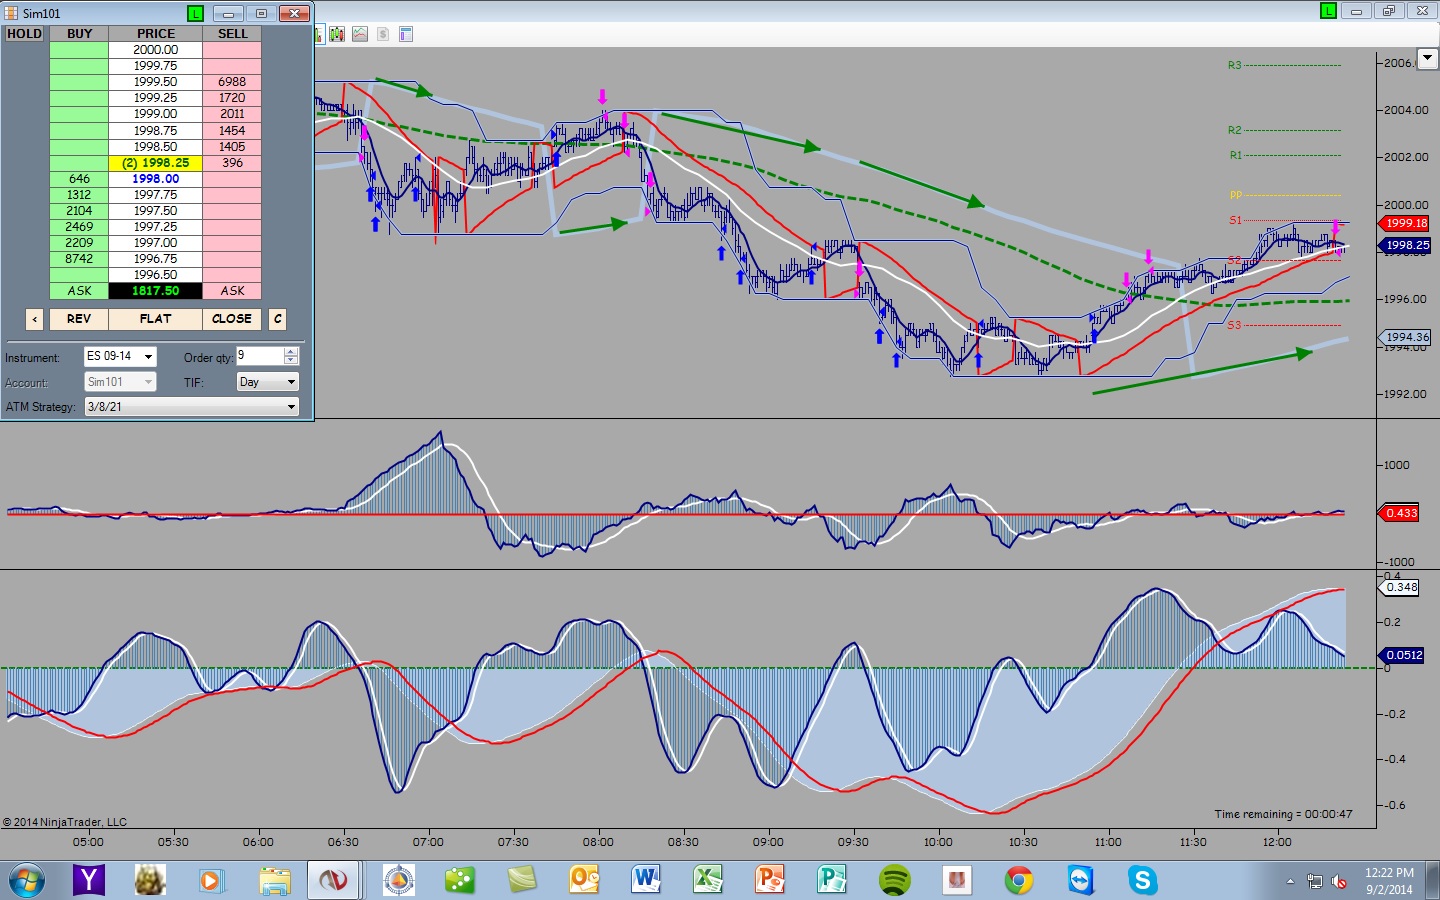Open Spotify from the taskbar
The width and height of the screenshot is (1440, 900).
(x=894, y=880)
